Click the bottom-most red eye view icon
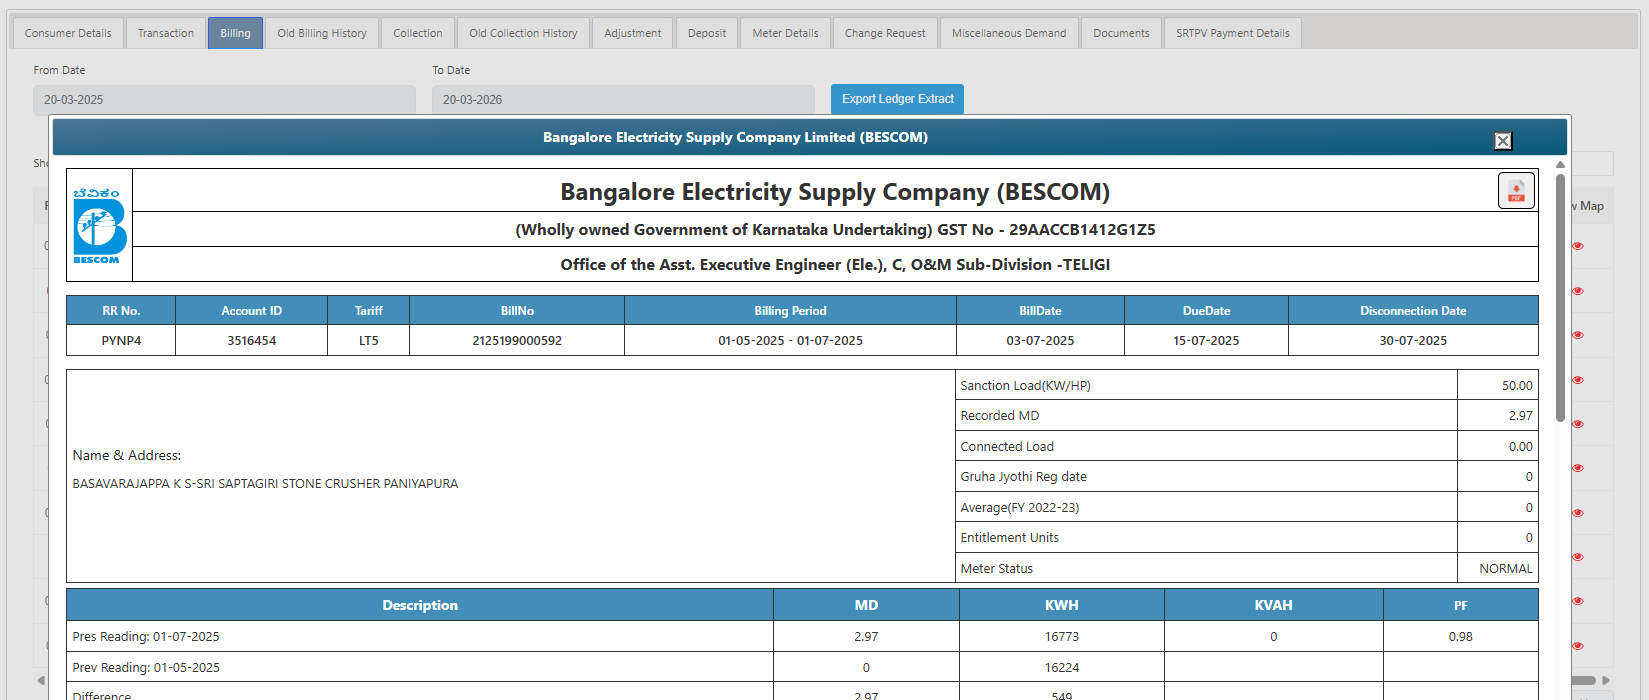This screenshot has height=700, width=1649. [1578, 646]
